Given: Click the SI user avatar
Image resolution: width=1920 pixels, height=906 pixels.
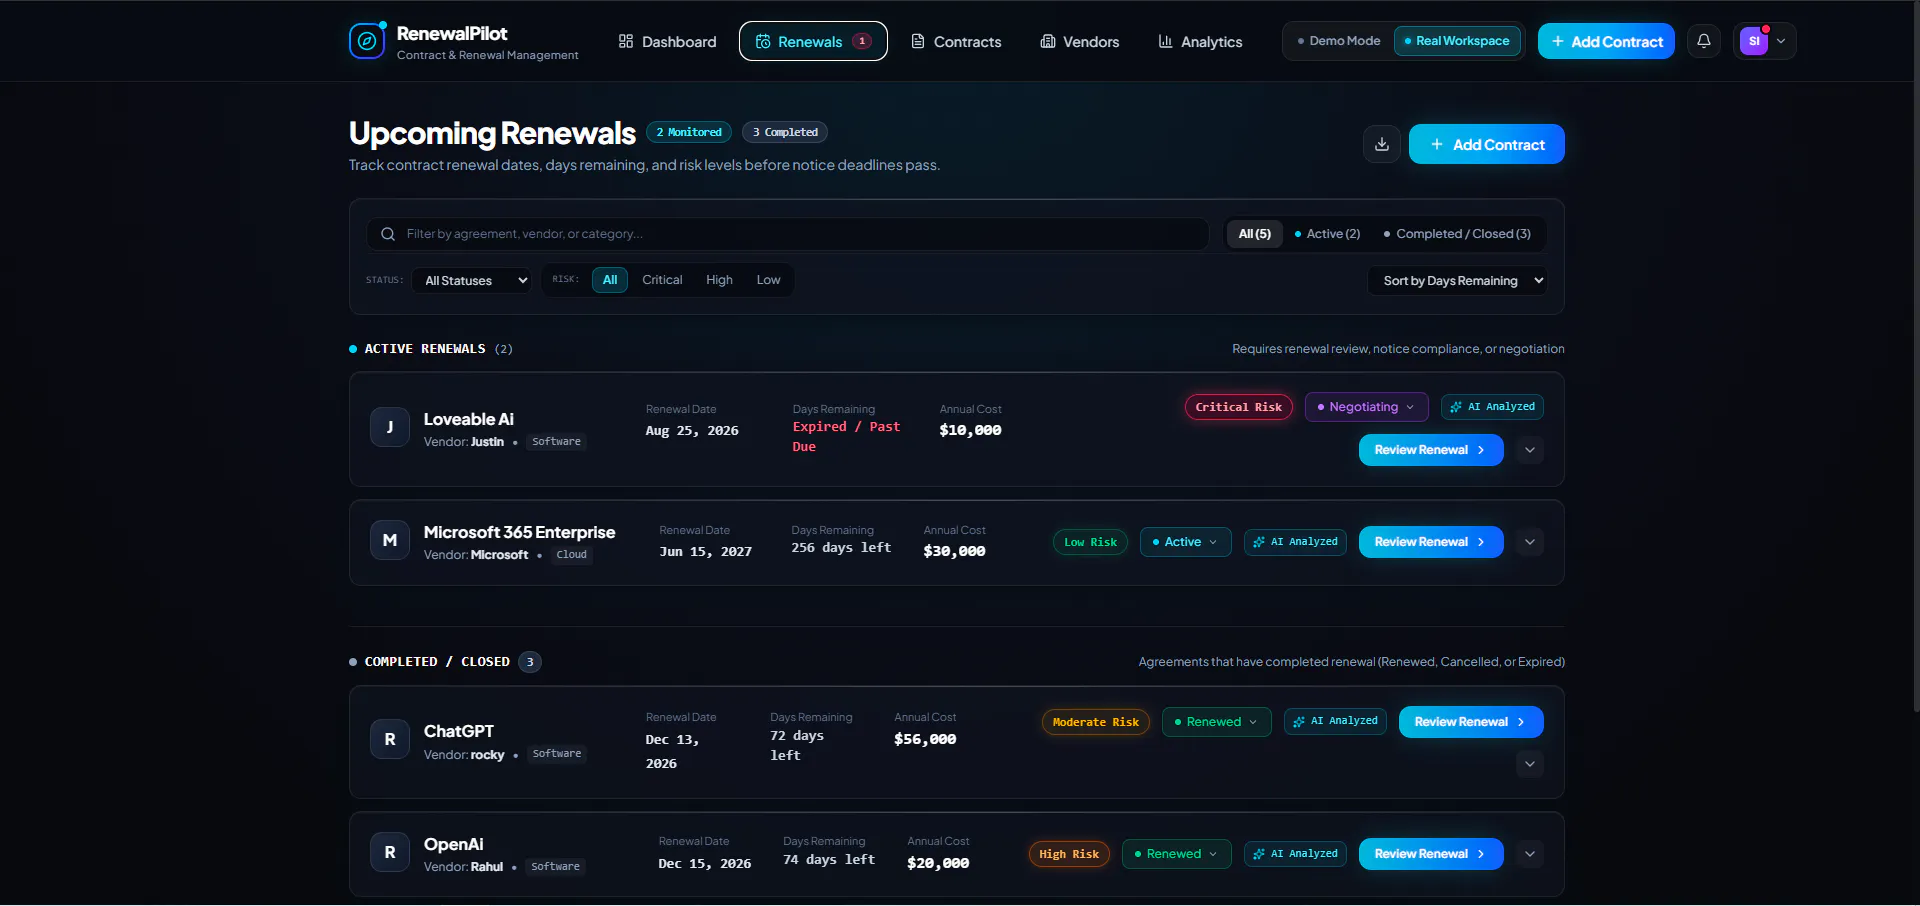Looking at the screenshot, I should point(1753,41).
